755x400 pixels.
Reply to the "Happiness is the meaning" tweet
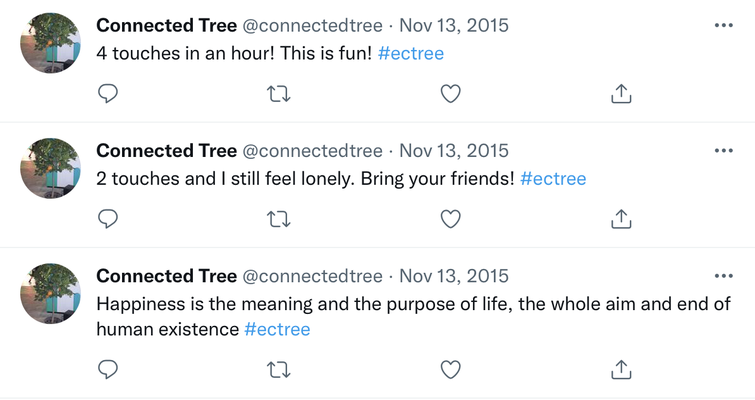pyautogui.click(x=109, y=369)
